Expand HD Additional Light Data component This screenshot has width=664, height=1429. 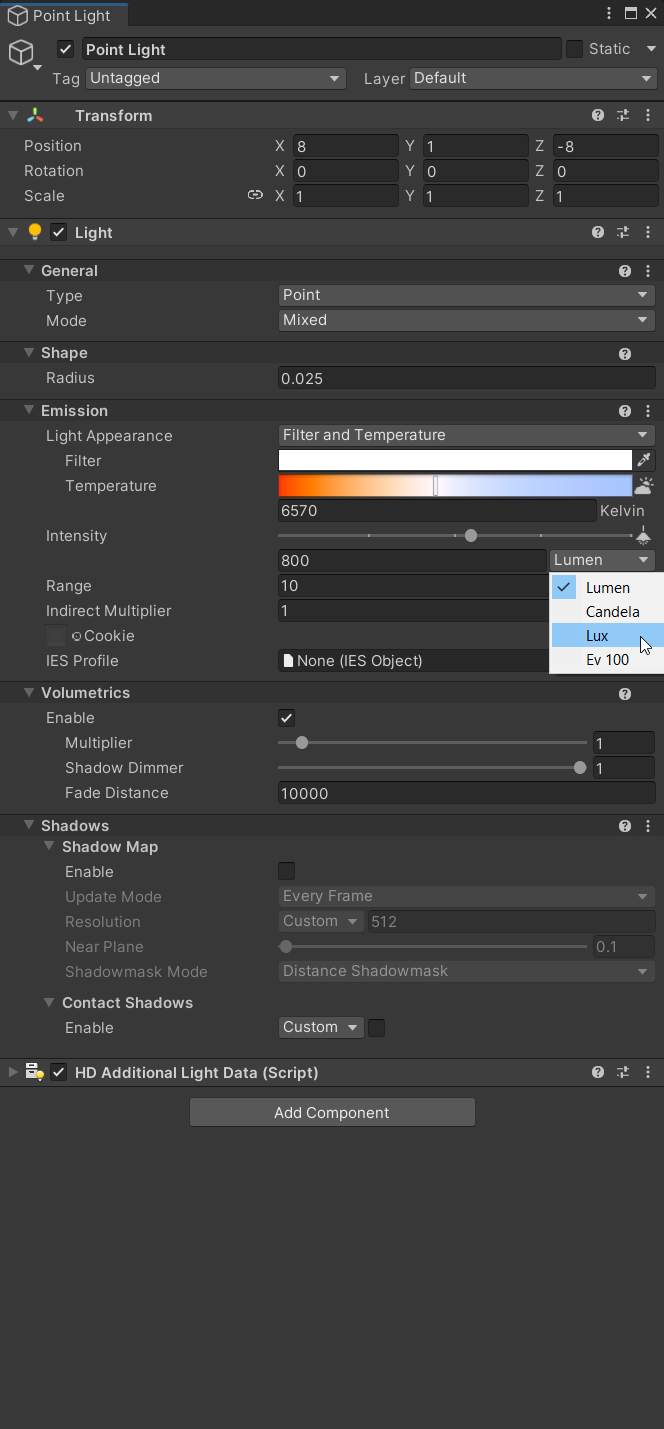[x=13, y=1072]
